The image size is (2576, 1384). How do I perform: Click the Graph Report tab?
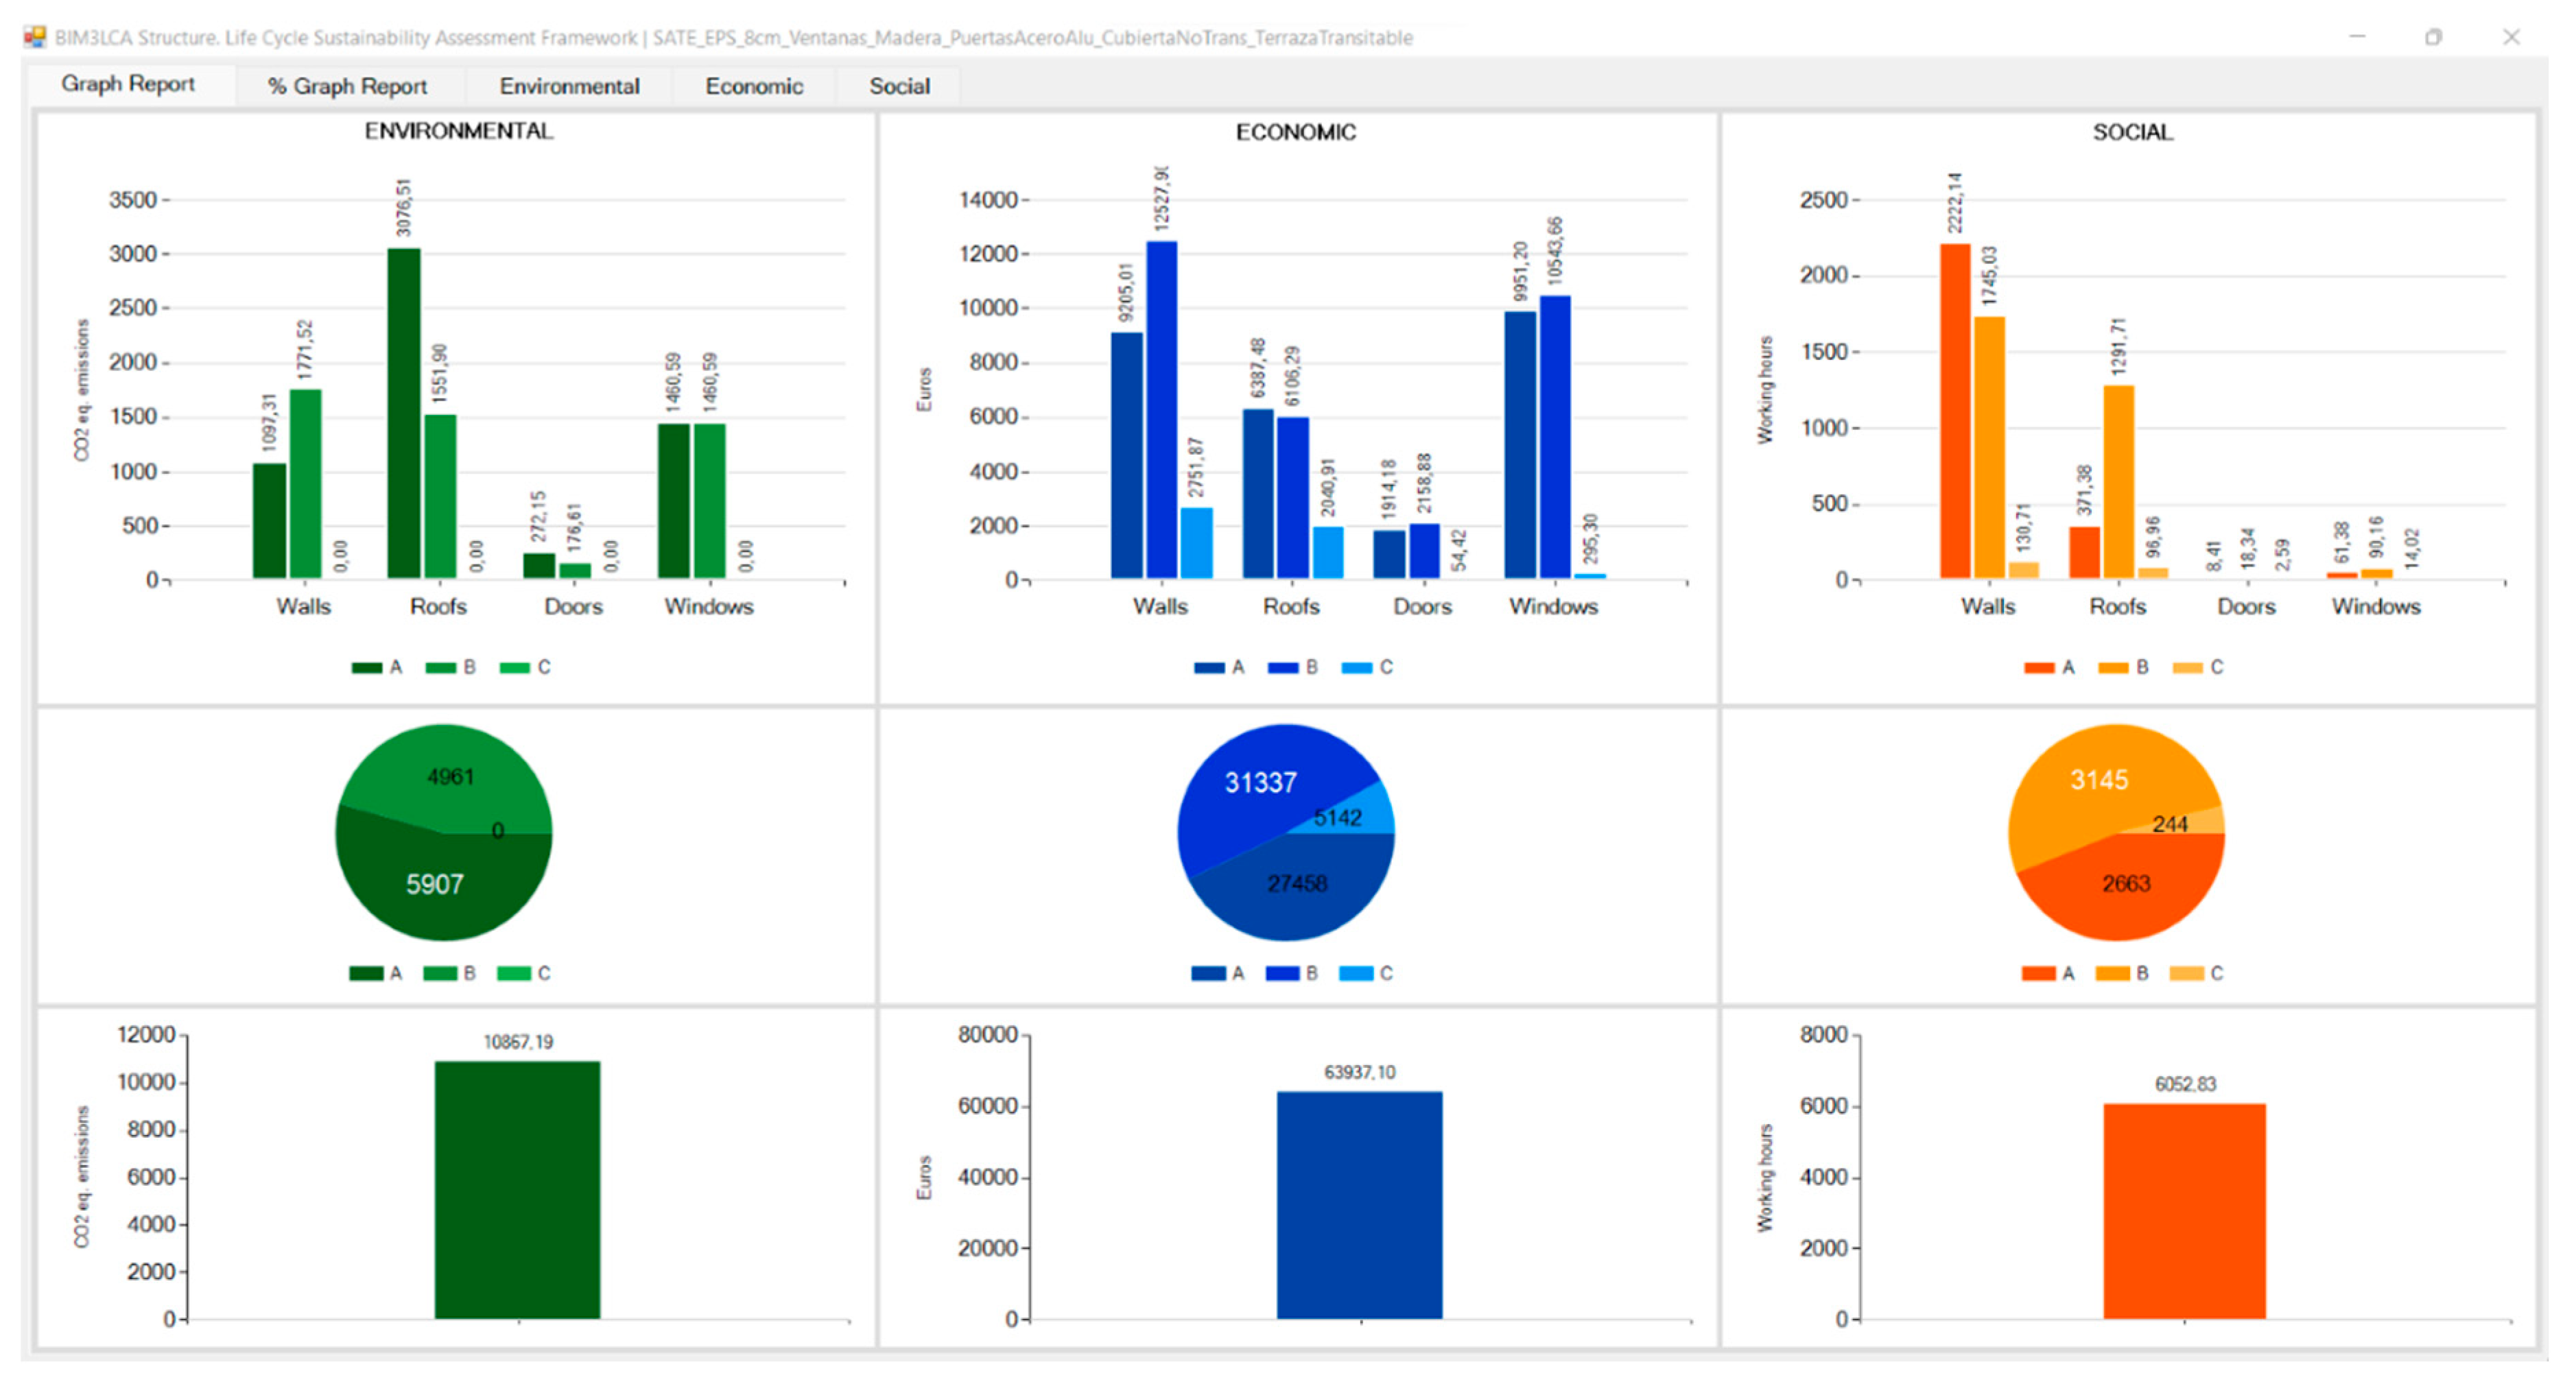128,84
